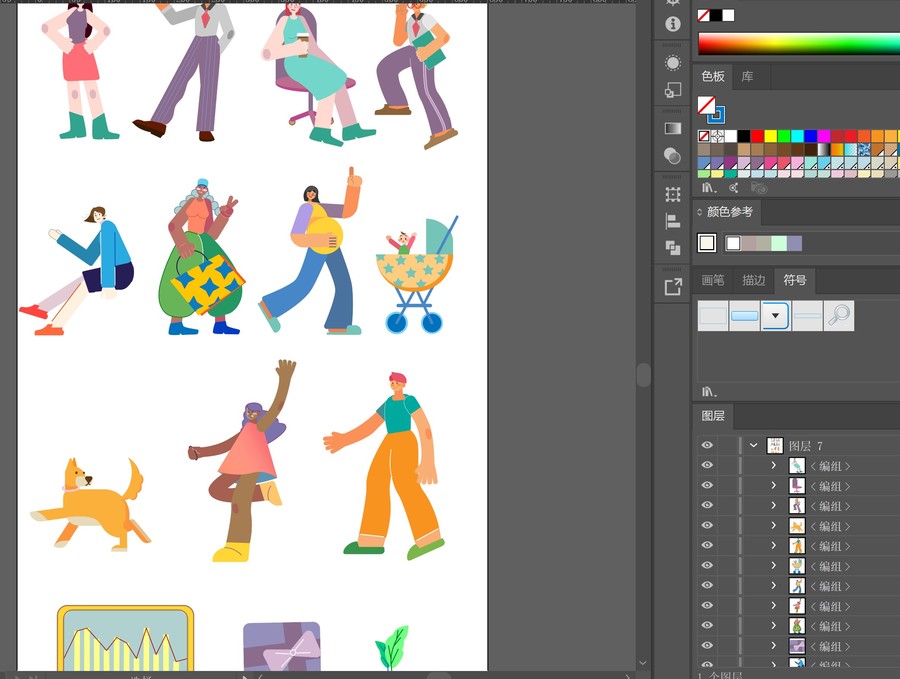Switch to the 符号 tab
This screenshot has height=679, width=900.
795,280
